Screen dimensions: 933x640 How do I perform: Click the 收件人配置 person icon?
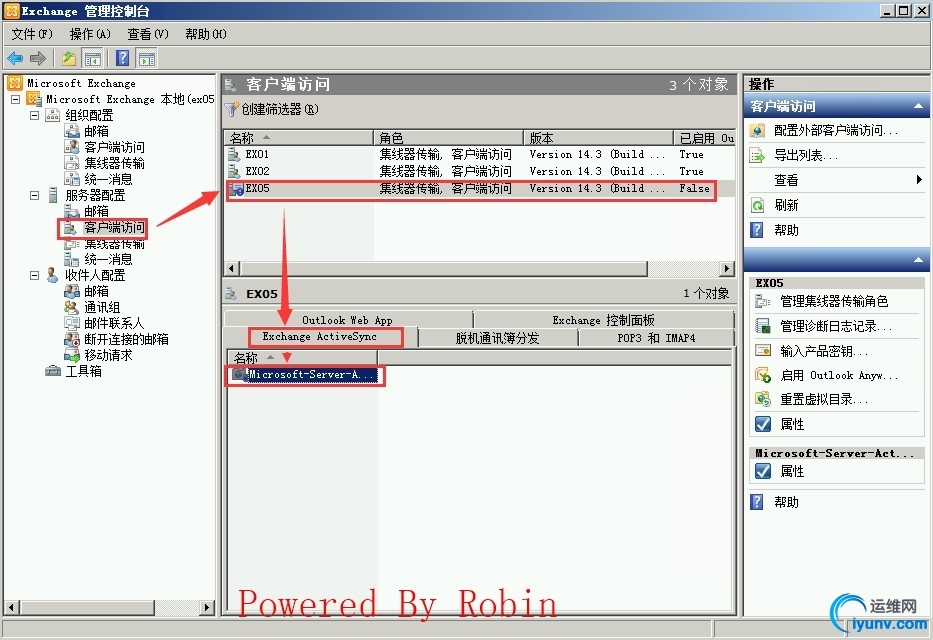click(52, 275)
